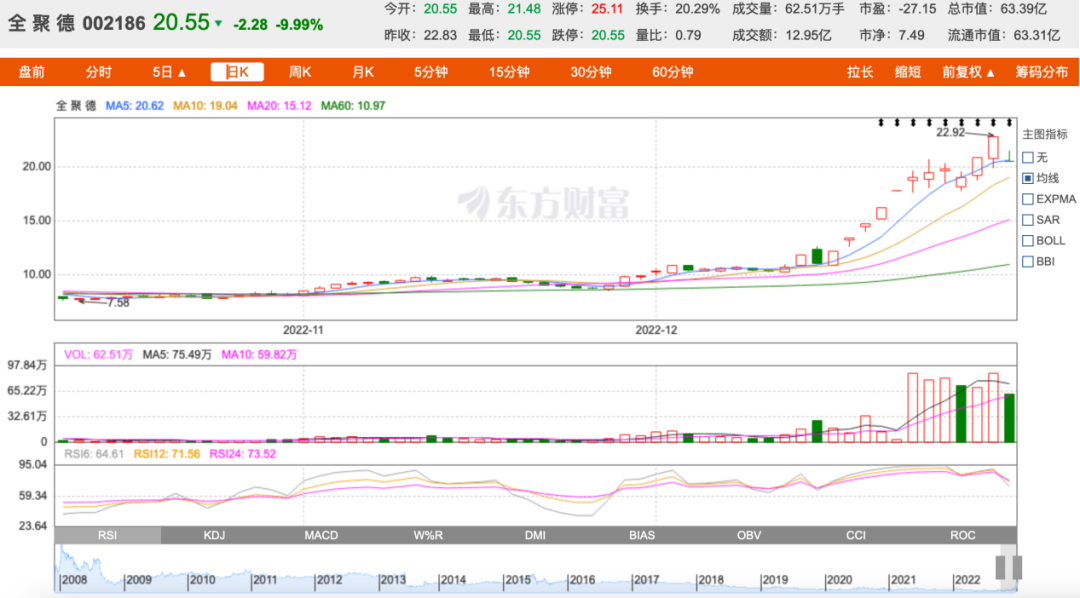The image size is (1080, 598).
Task: Click 2015 on the bottom overview timeline
Action: [x=516, y=579]
